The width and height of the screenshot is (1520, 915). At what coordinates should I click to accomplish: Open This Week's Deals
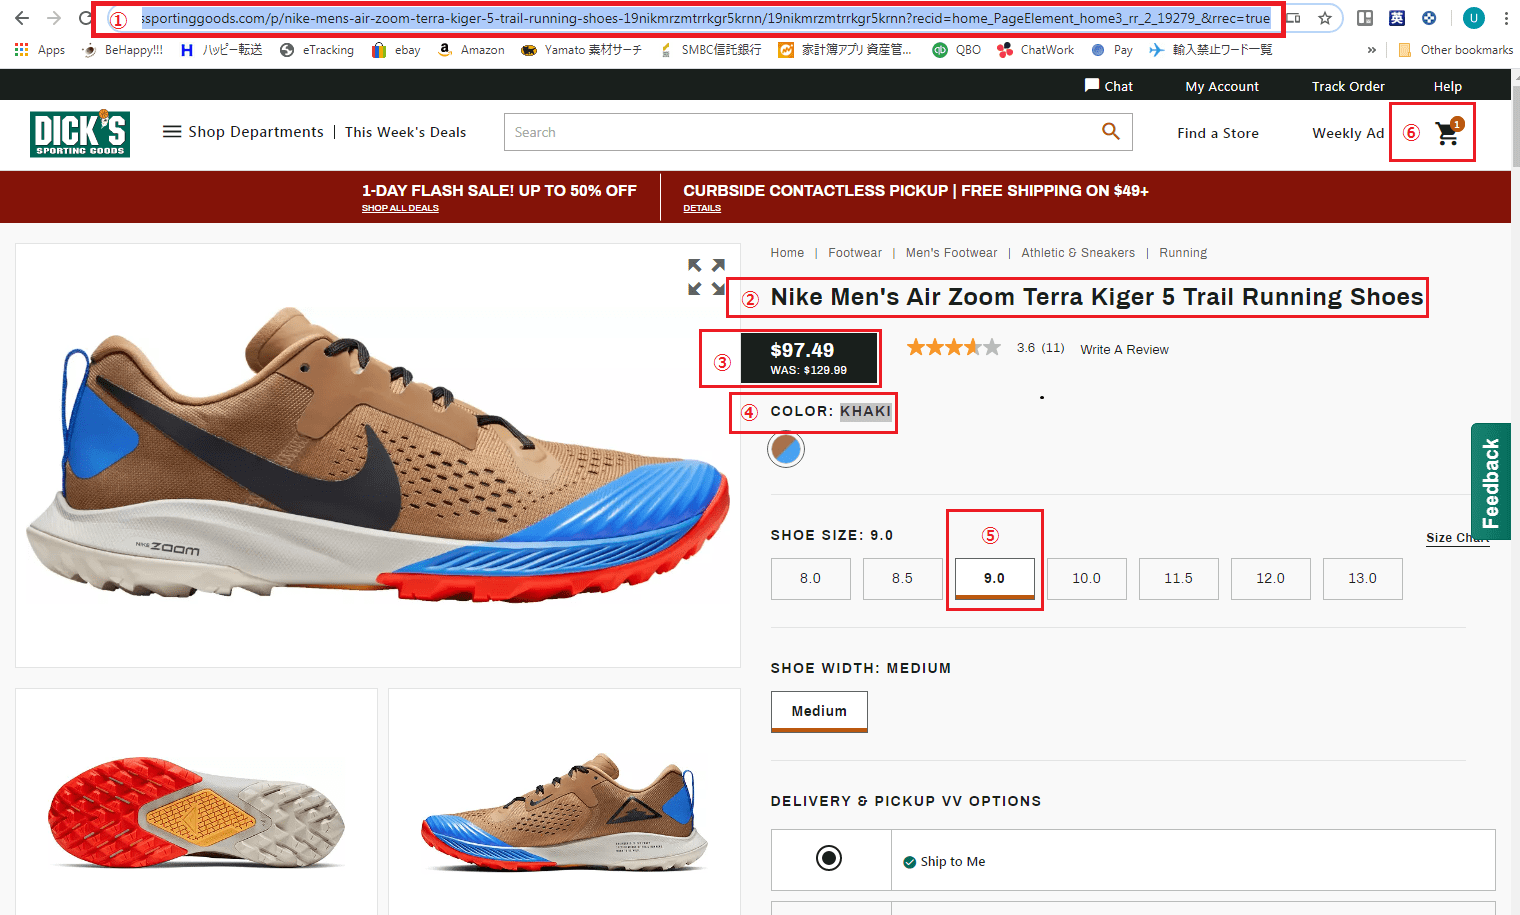[405, 131]
